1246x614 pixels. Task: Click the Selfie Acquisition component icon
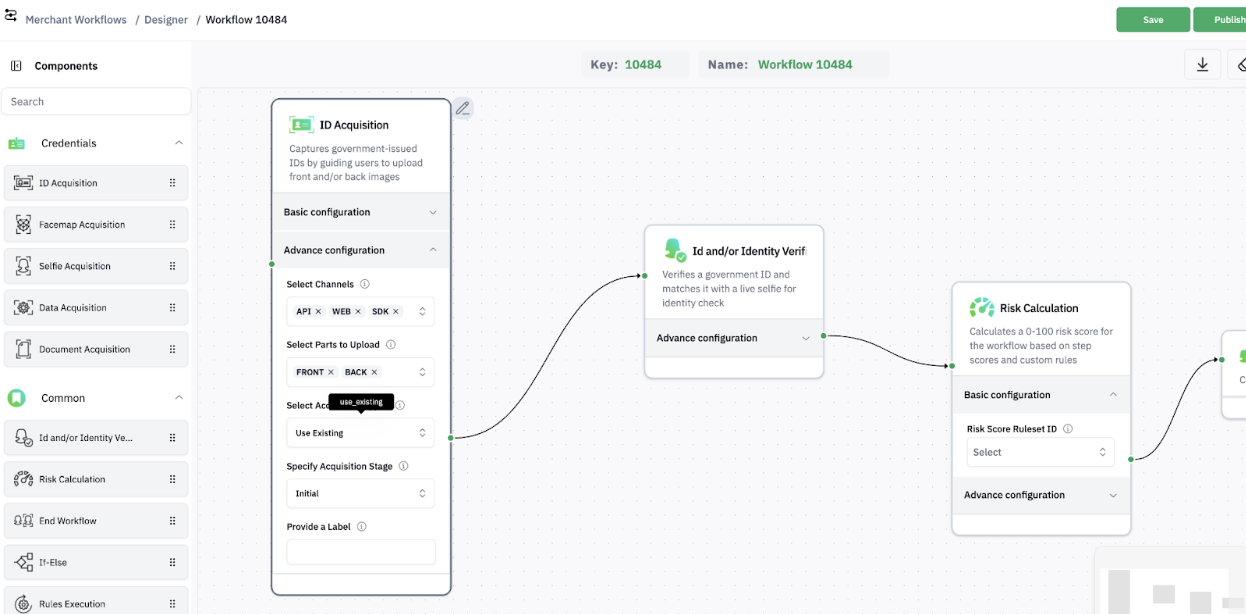[23, 267]
